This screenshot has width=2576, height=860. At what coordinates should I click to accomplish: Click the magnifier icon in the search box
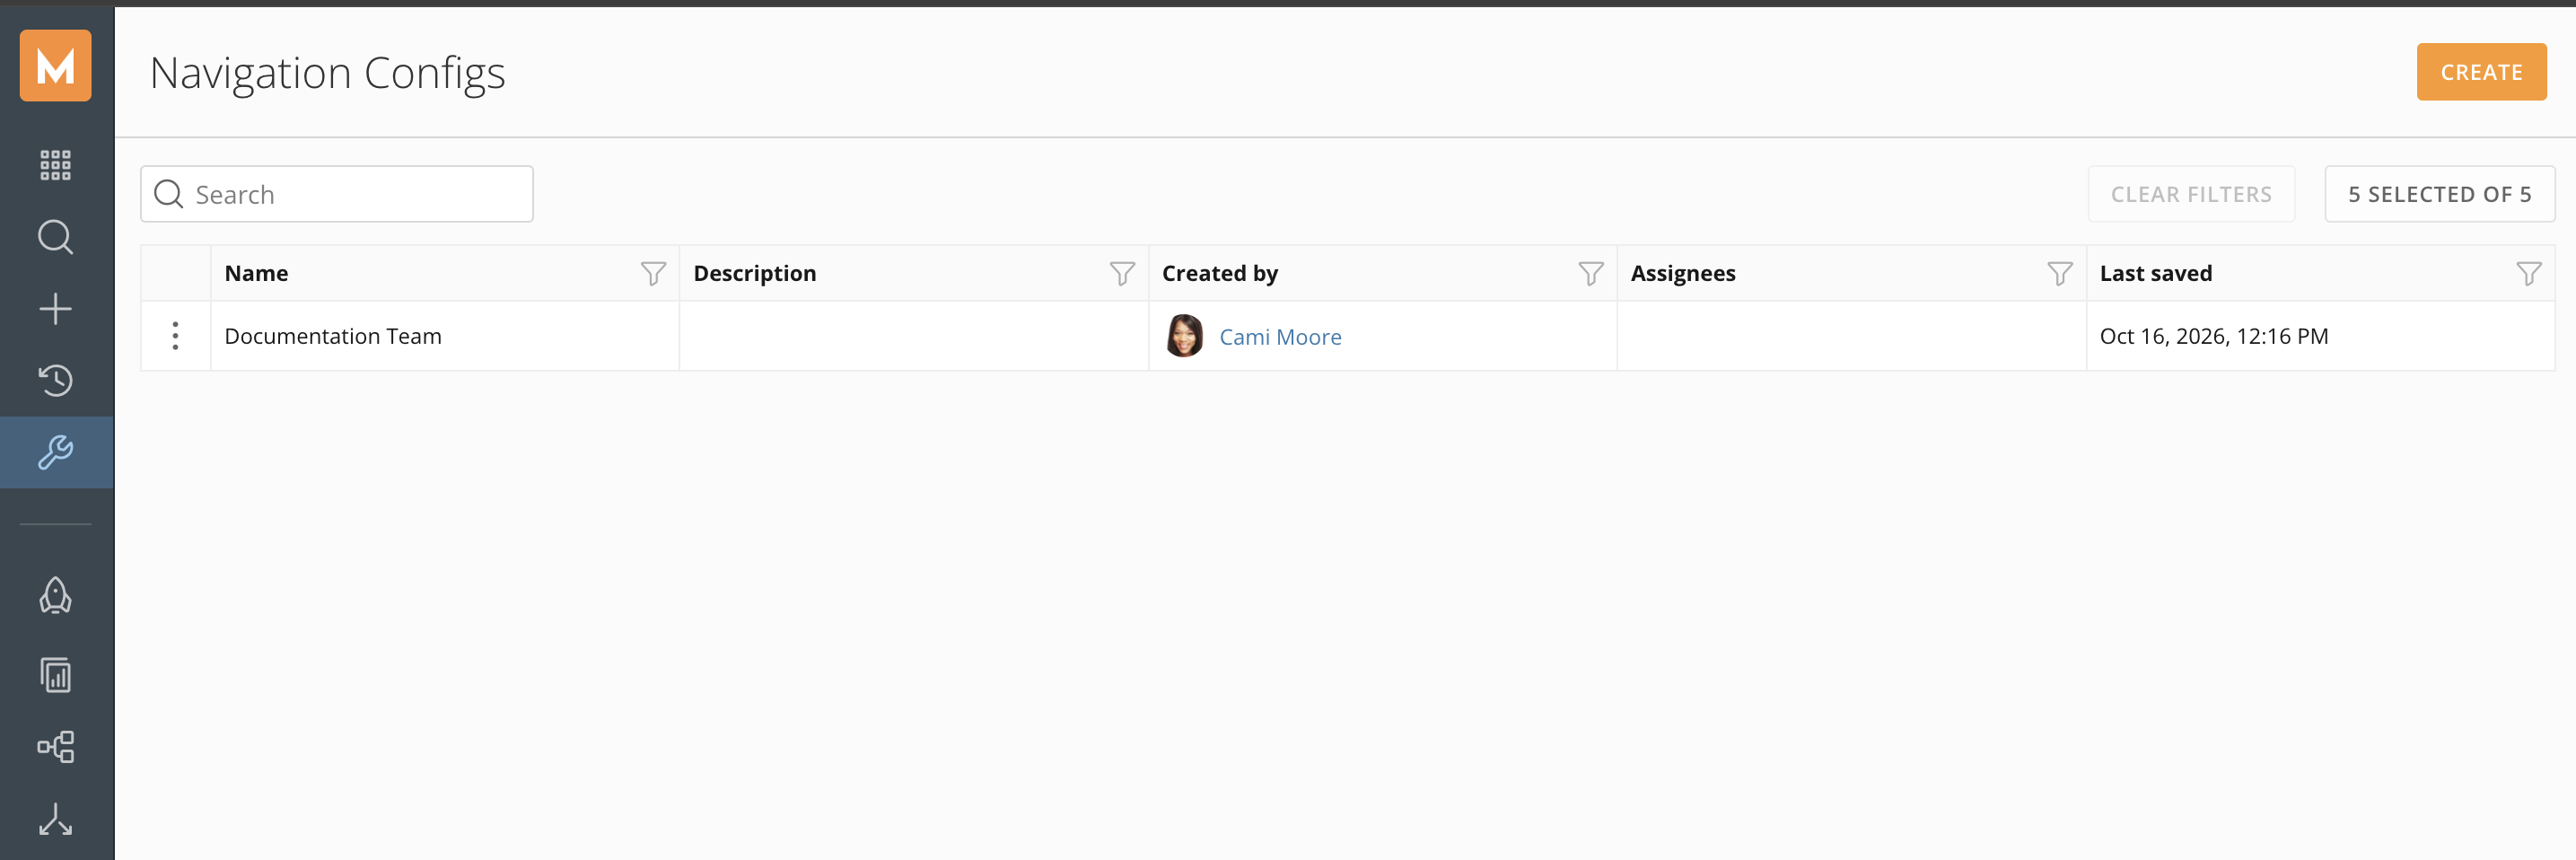coord(169,194)
